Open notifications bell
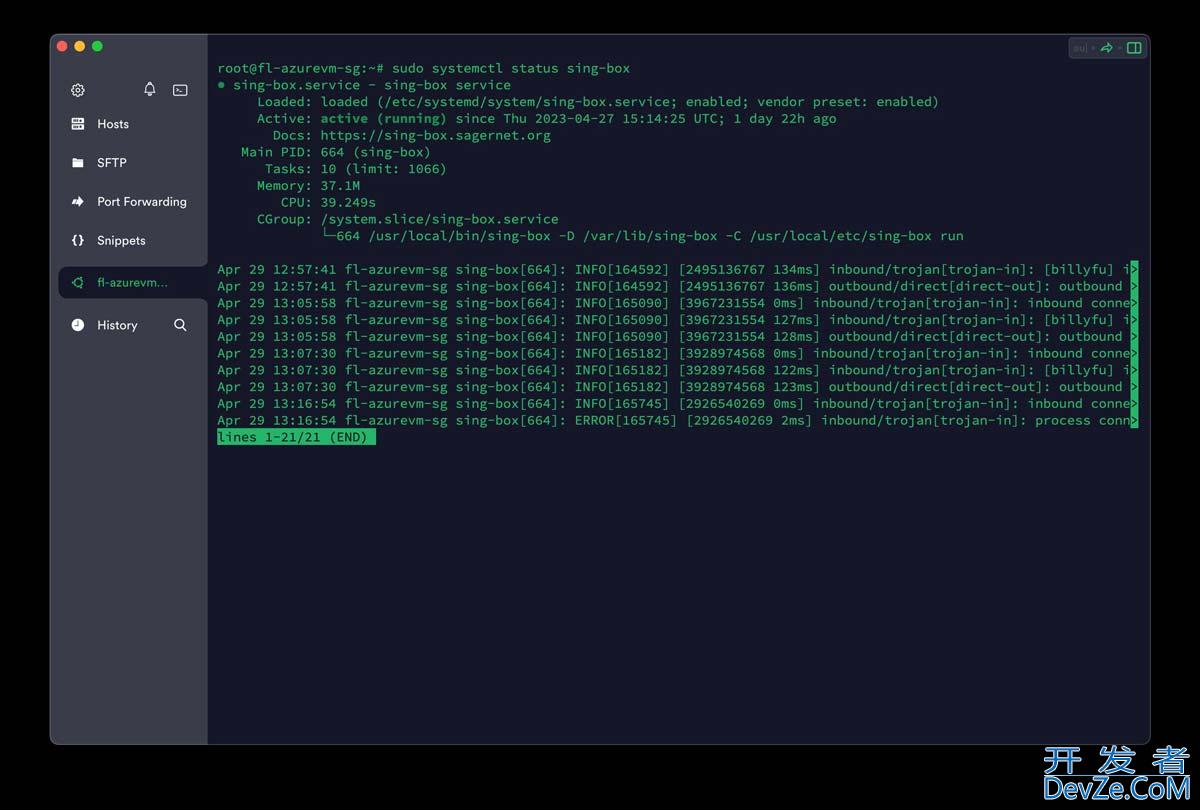 [x=150, y=89]
